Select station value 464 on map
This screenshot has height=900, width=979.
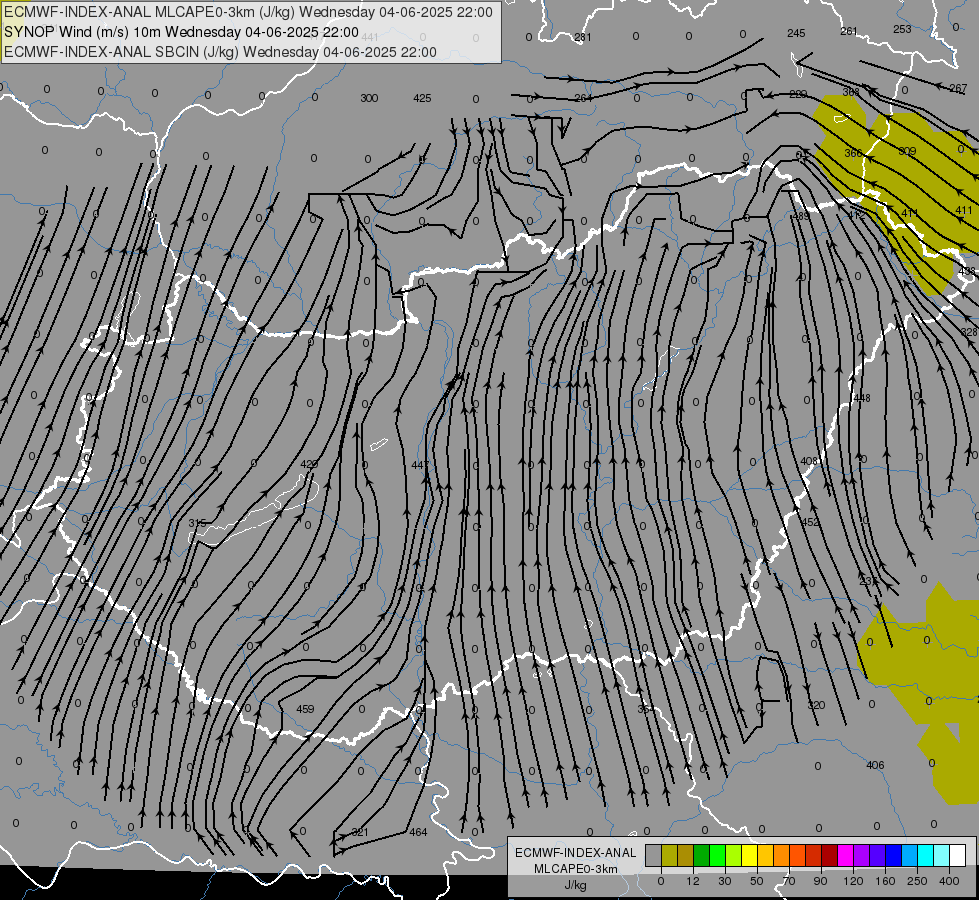click(x=418, y=832)
